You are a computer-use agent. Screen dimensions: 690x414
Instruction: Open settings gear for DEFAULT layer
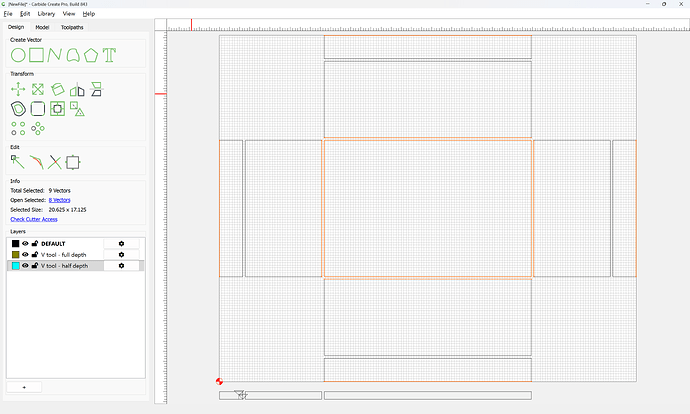tap(121, 243)
